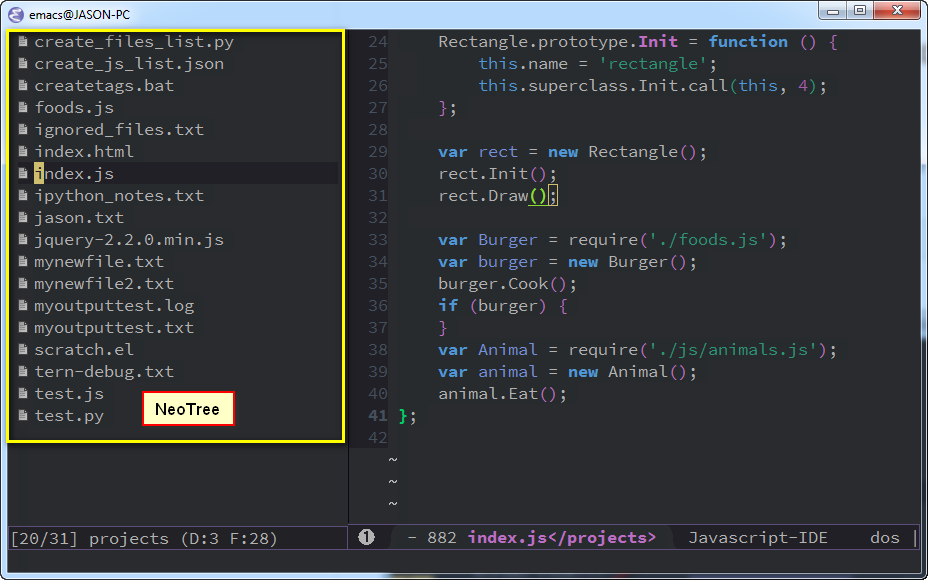
Task: Click the file icon beside ipython_notes.txt
Action: 23,195
